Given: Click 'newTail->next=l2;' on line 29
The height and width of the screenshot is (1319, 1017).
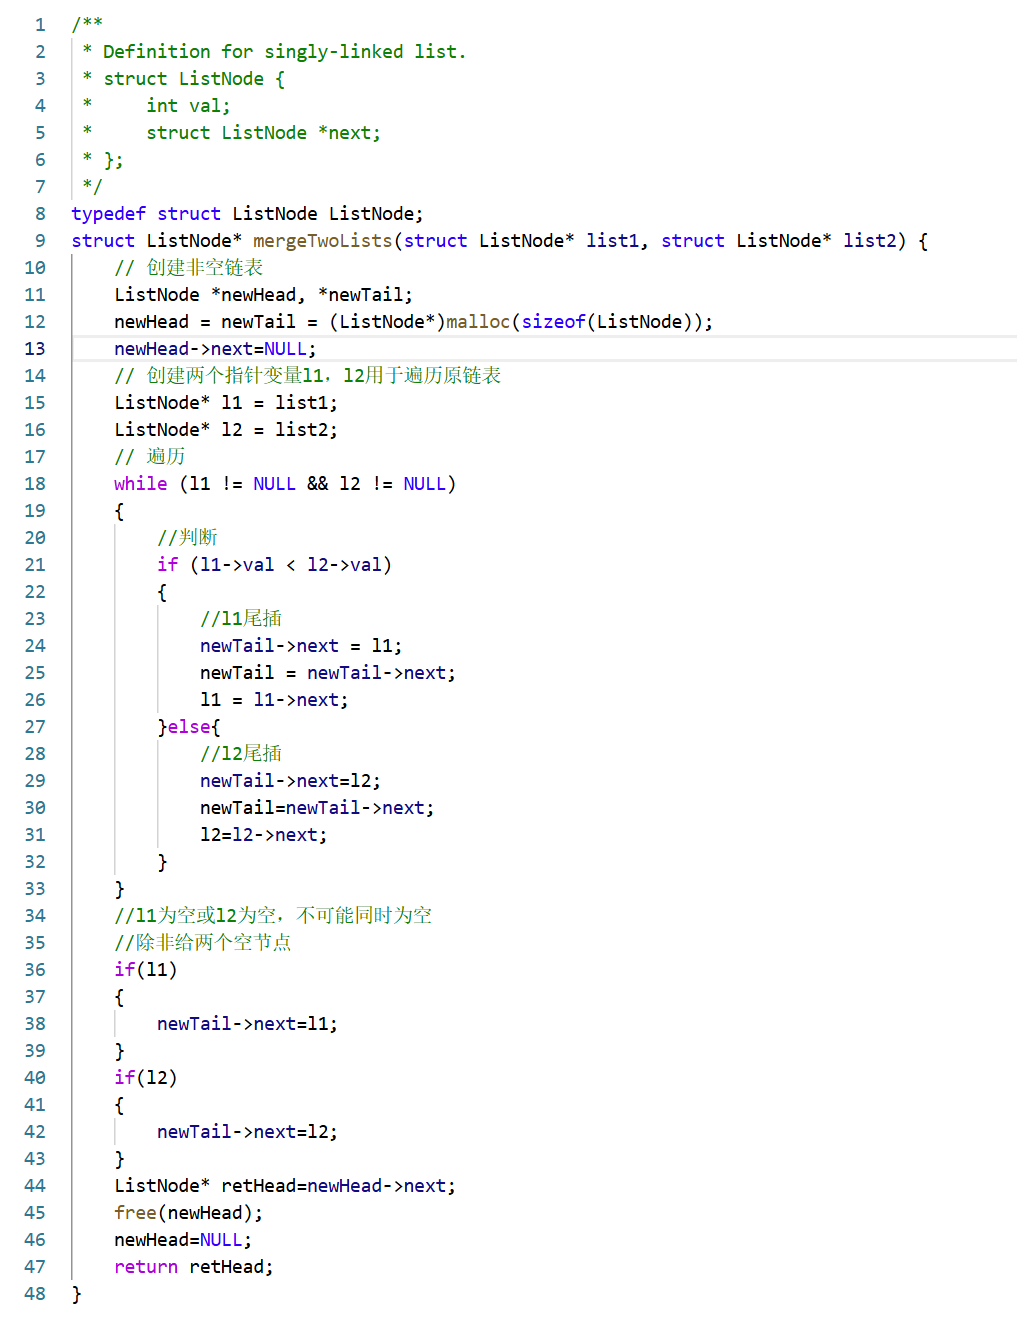Looking at the screenshot, I should coord(290,780).
